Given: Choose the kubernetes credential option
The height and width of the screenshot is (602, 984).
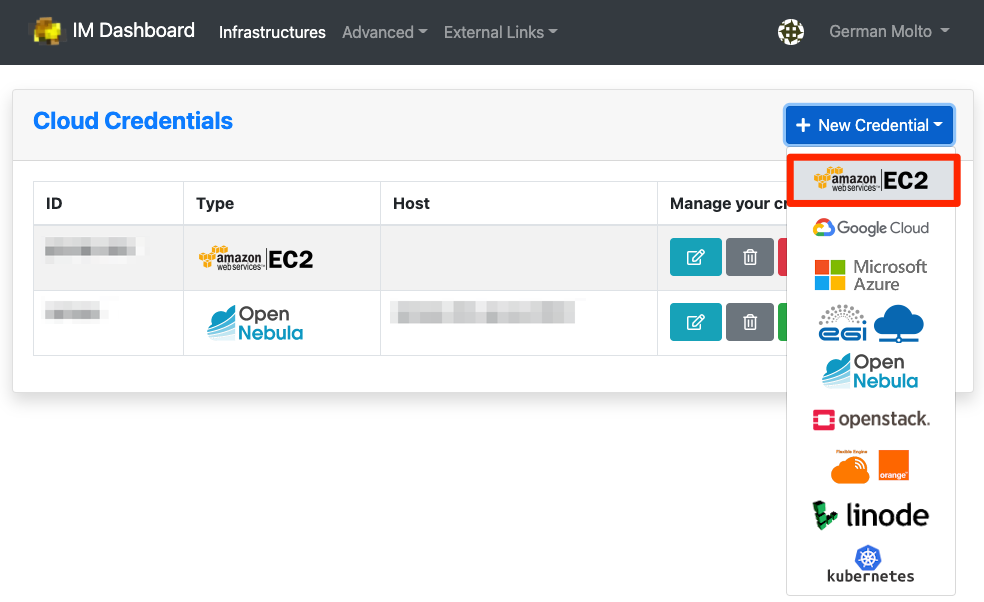Looking at the screenshot, I should [x=870, y=564].
